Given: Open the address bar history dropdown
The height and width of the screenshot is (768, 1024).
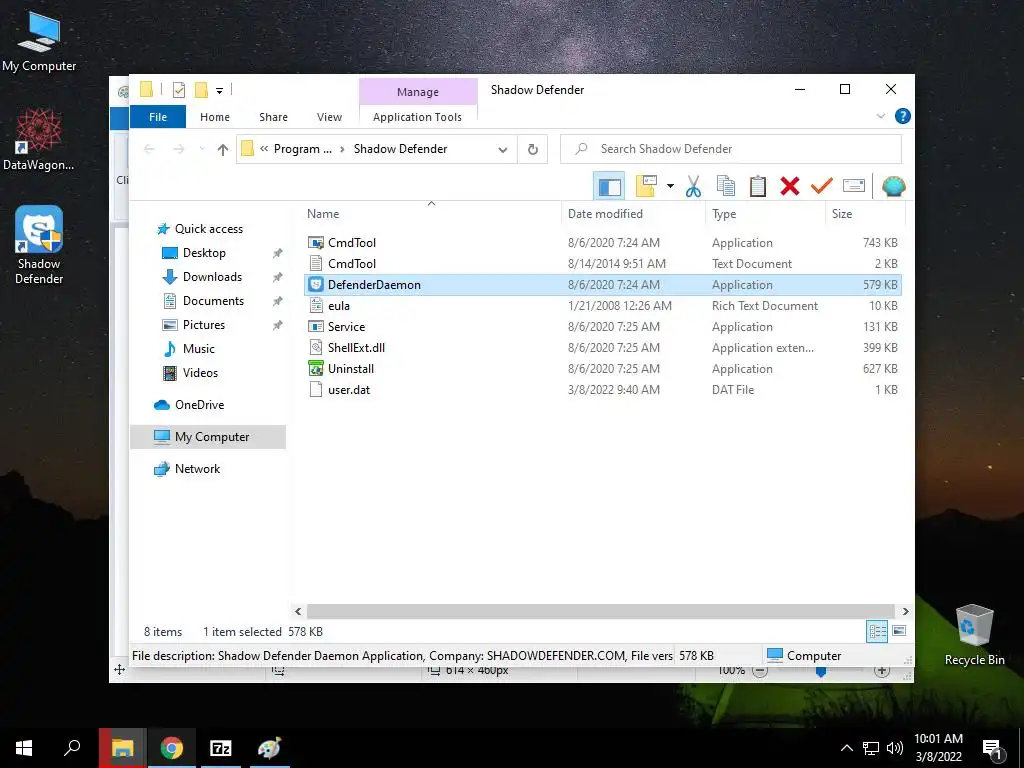Looking at the screenshot, I should coord(503,150).
